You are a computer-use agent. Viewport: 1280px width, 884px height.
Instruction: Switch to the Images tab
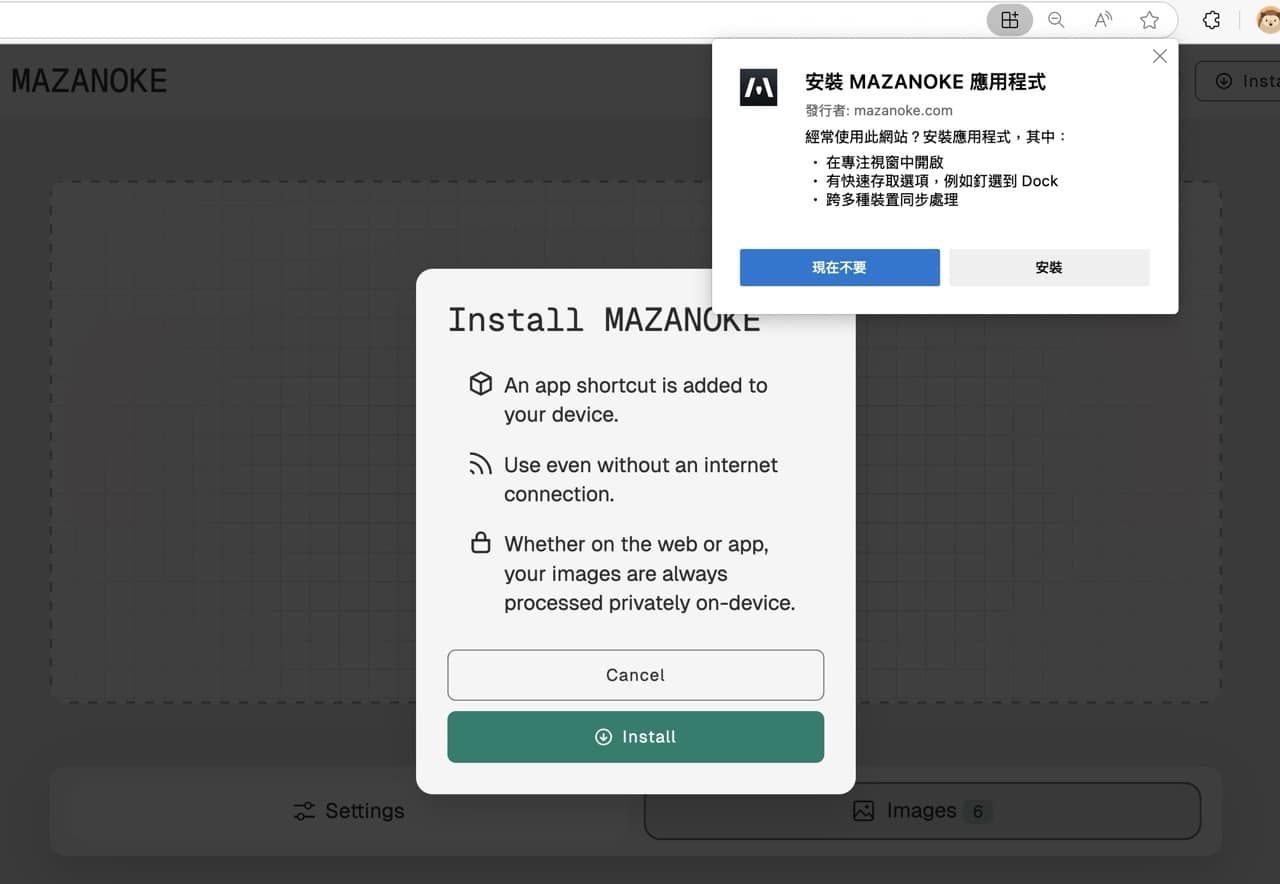(922, 811)
